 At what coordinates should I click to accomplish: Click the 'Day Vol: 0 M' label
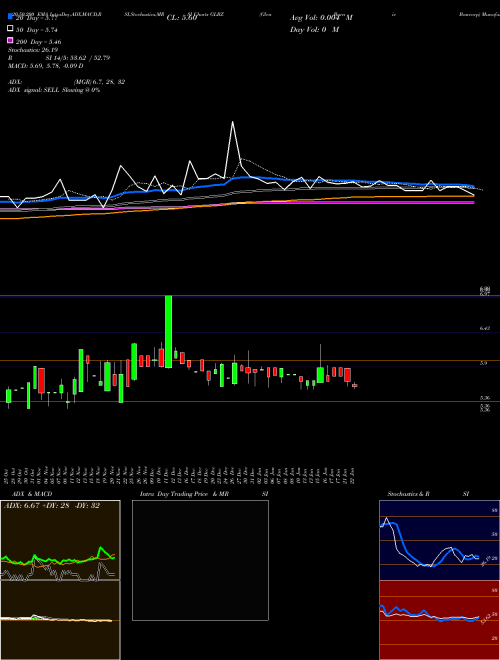pos(314,29)
